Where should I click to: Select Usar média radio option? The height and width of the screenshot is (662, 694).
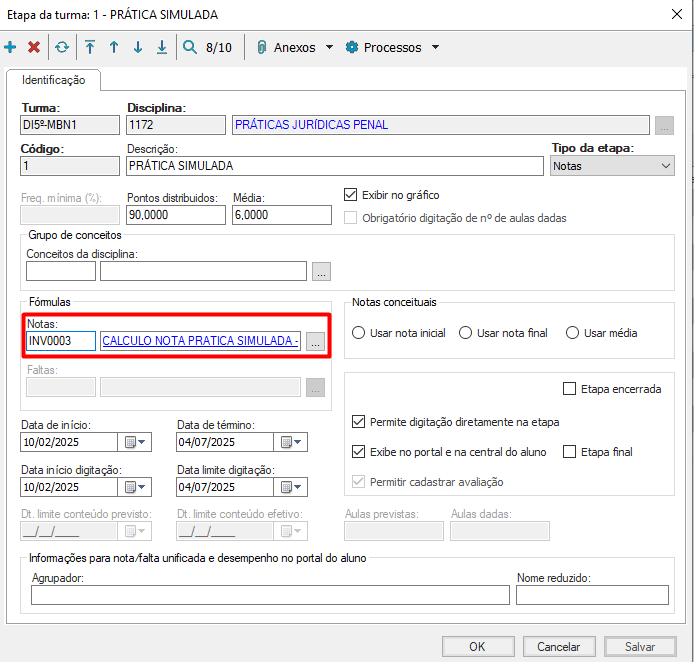[572, 333]
